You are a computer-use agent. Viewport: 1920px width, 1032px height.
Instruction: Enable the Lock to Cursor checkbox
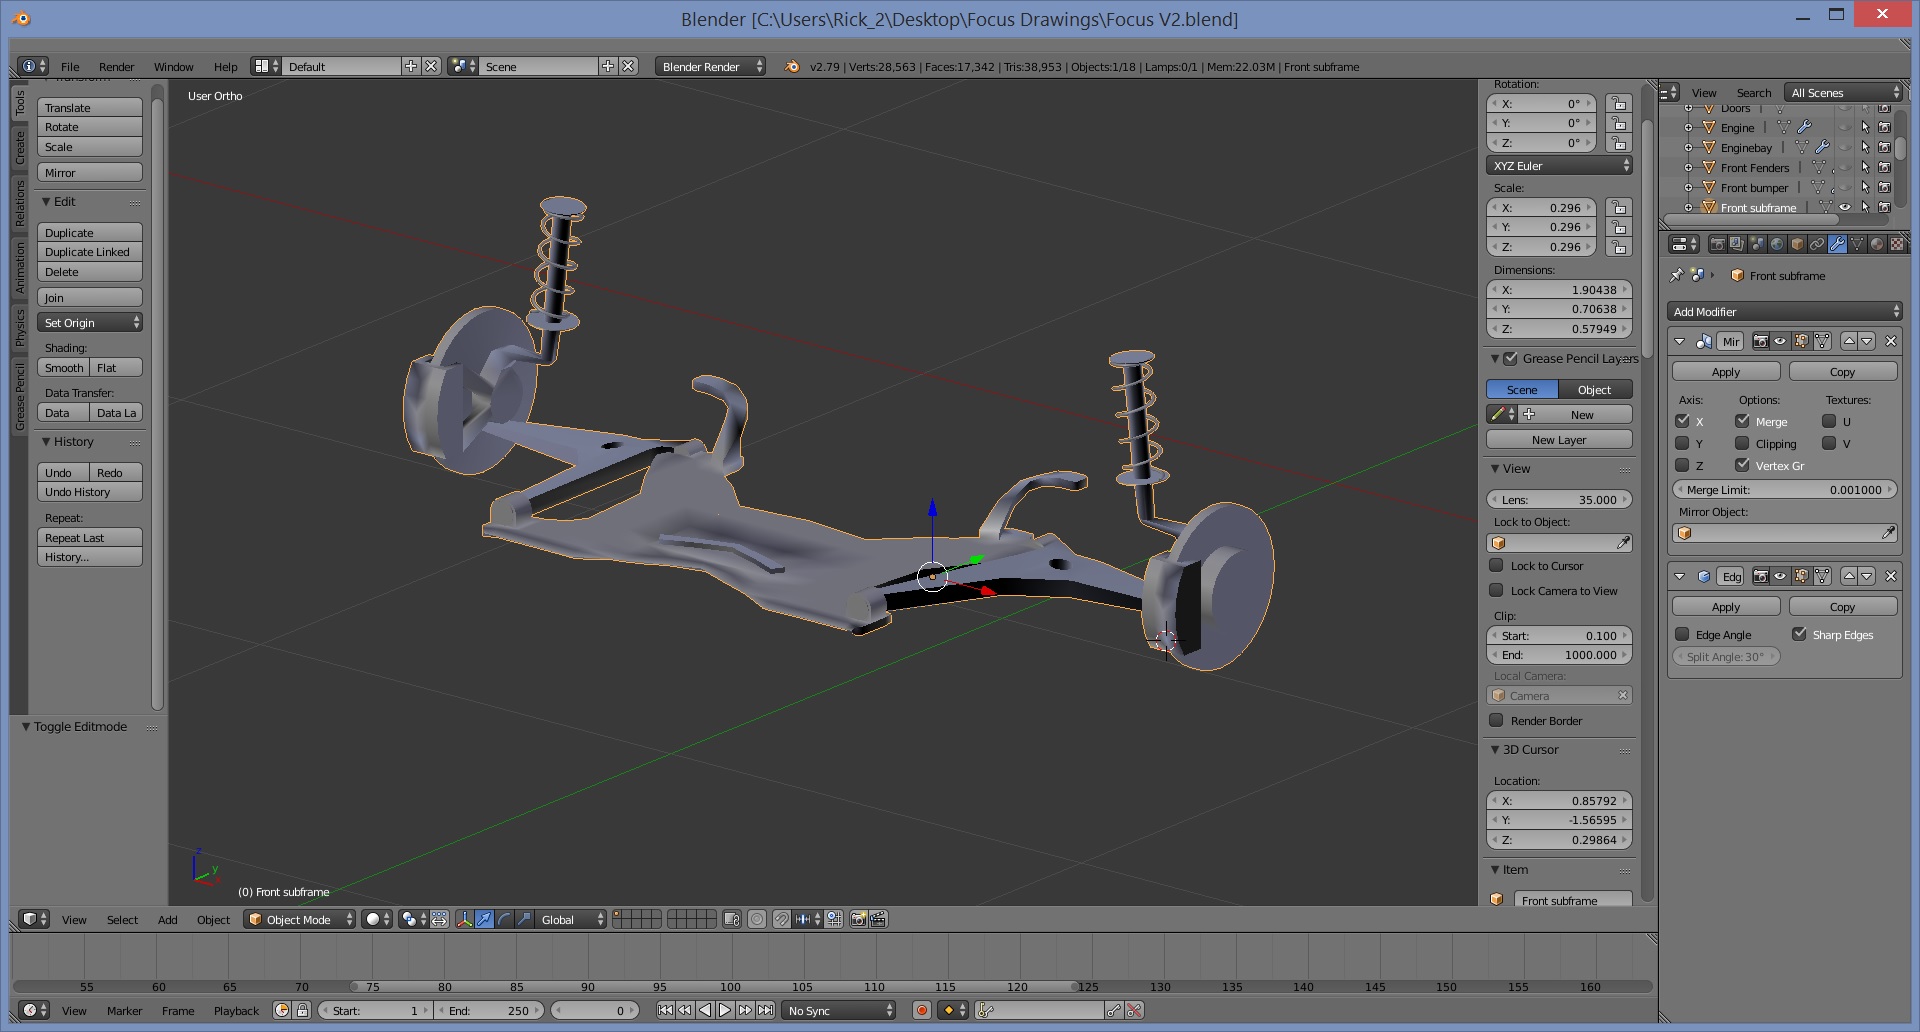(1496, 565)
